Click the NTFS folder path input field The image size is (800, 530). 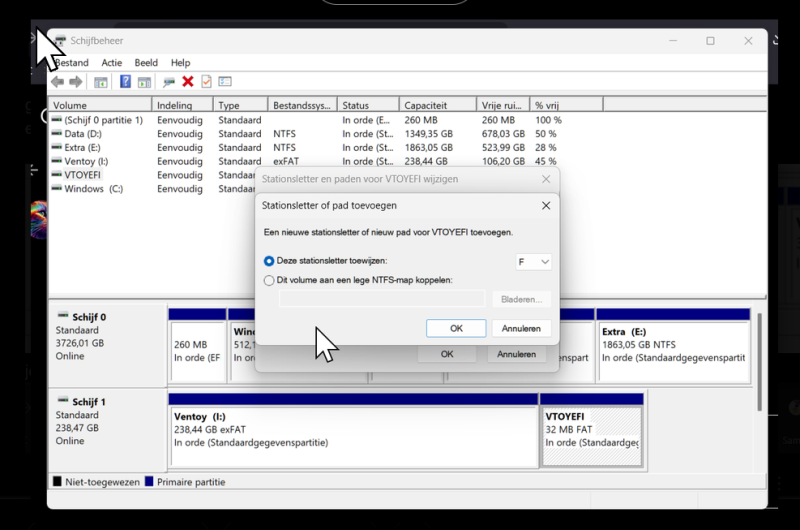(382, 299)
